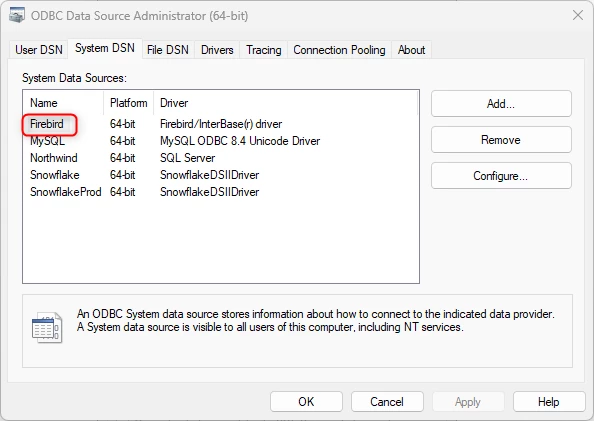The width and height of the screenshot is (594, 421).
Task: Select the Connection Pooling tab
Action: coord(339,50)
